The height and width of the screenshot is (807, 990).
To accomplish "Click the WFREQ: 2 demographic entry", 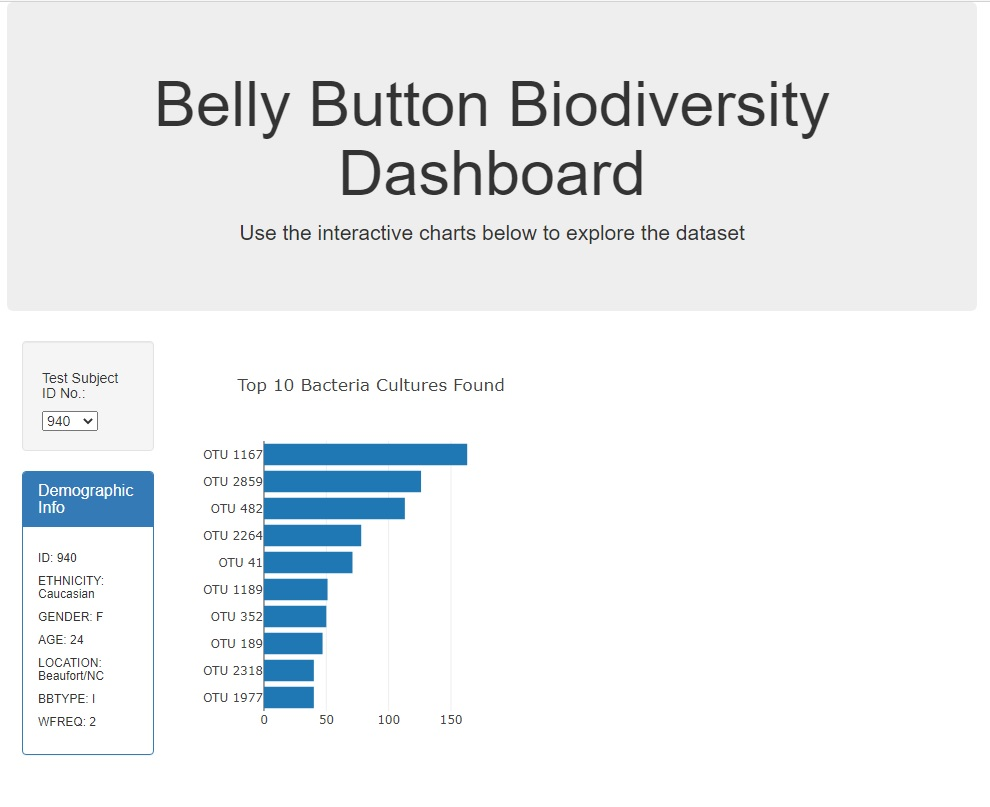I will coord(66,721).
